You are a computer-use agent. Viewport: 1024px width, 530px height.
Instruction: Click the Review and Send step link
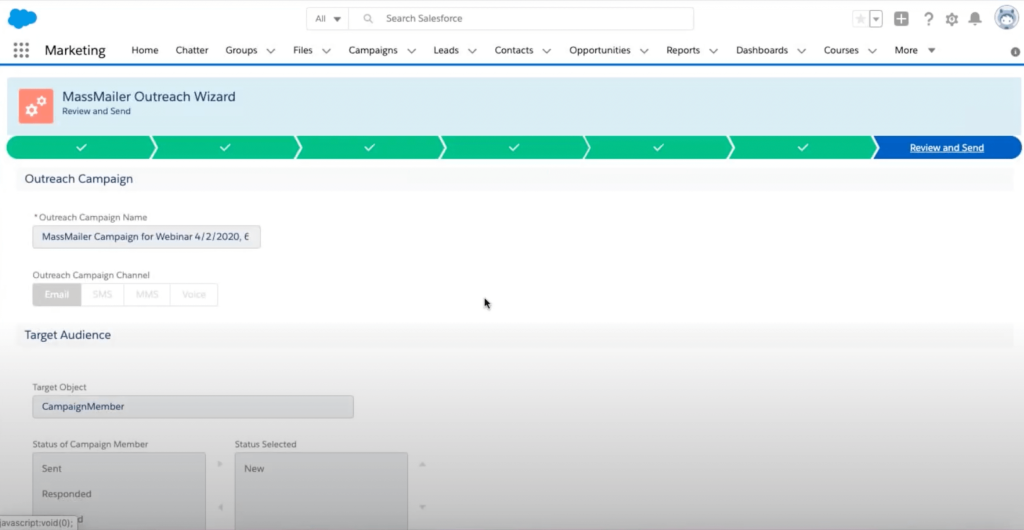946,148
